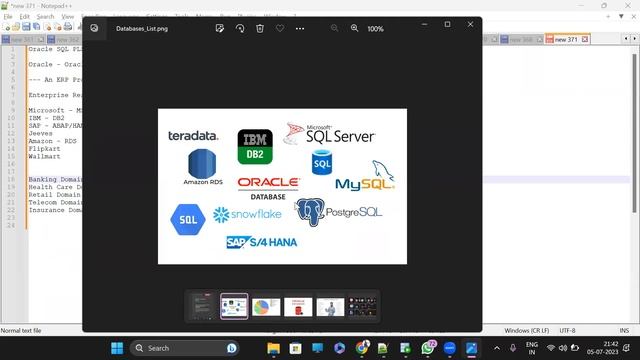Open the down-triangle dropdown in Notepad++ menu bar
The image size is (640, 360).
(621, 16)
